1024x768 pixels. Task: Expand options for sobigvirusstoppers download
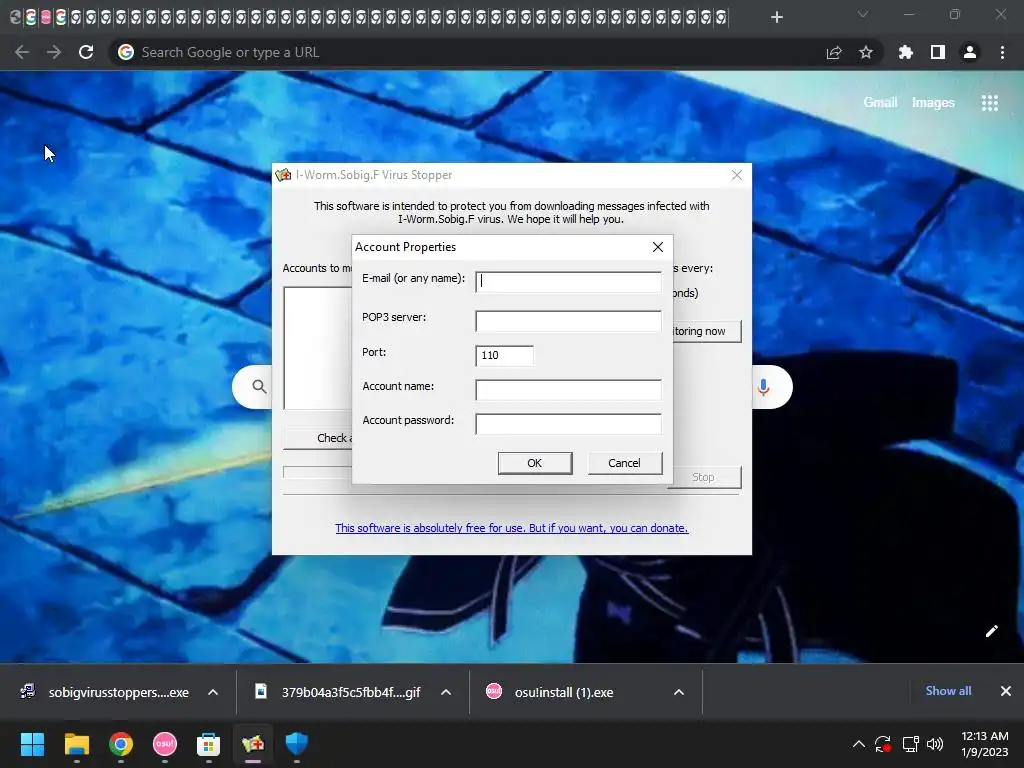click(x=213, y=692)
